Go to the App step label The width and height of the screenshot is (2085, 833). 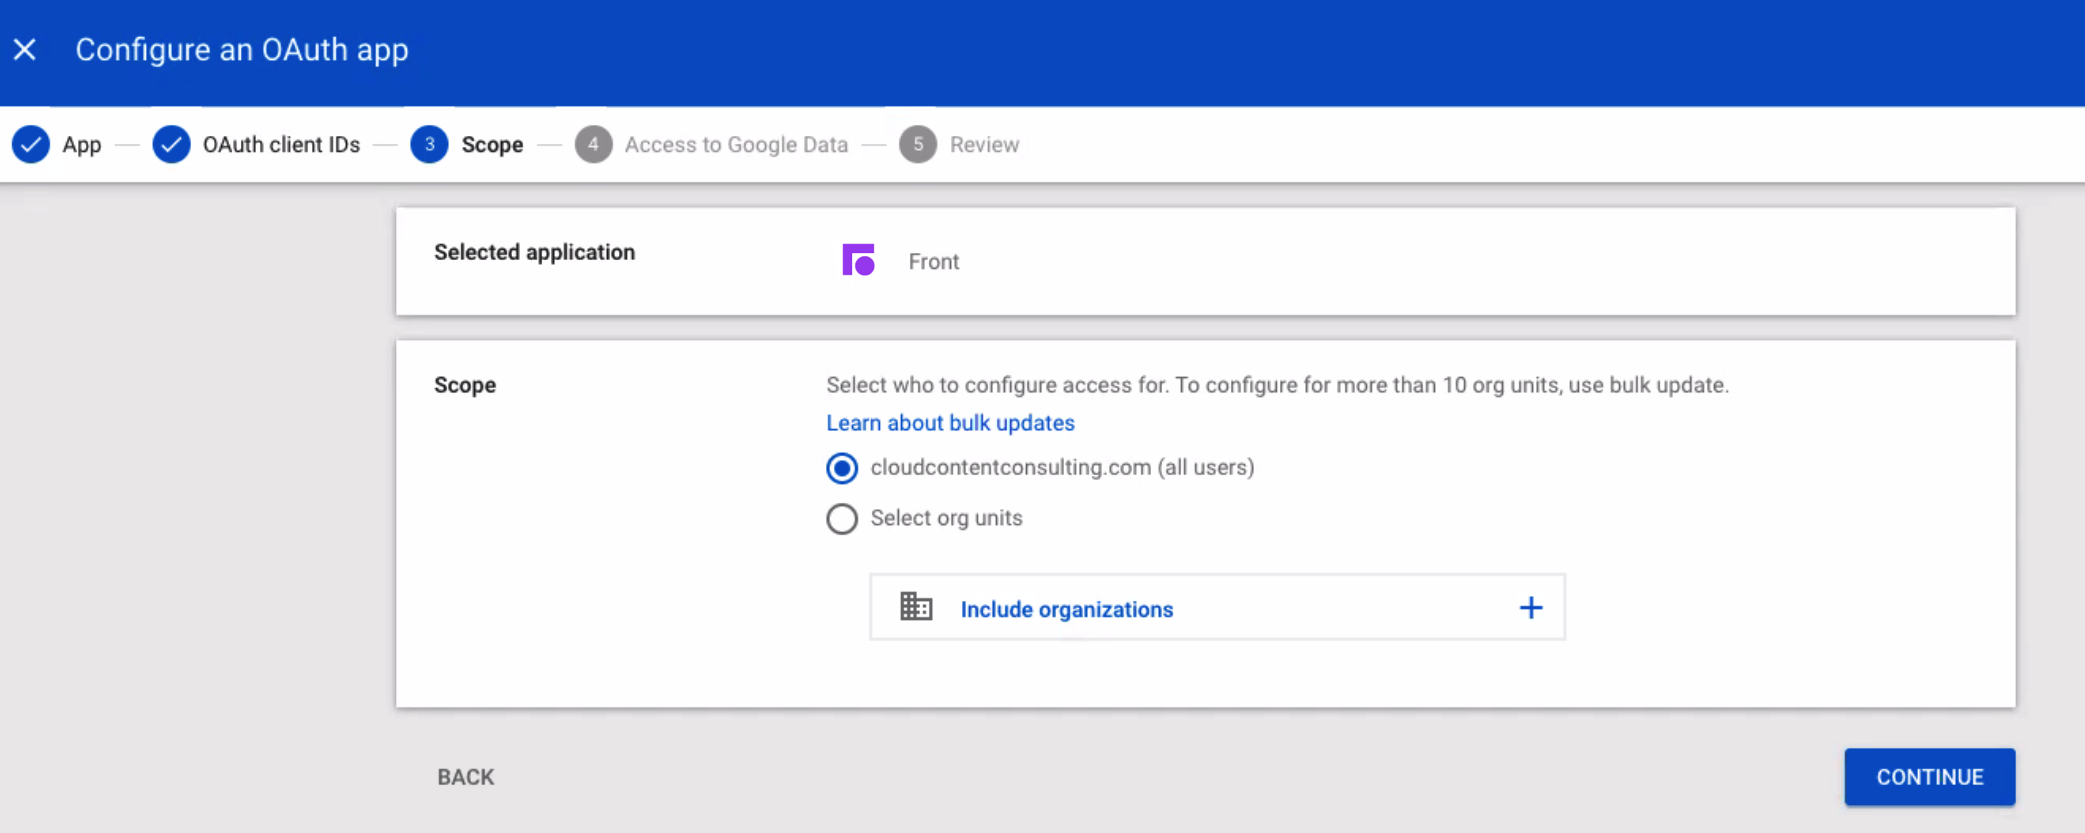pos(82,145)
